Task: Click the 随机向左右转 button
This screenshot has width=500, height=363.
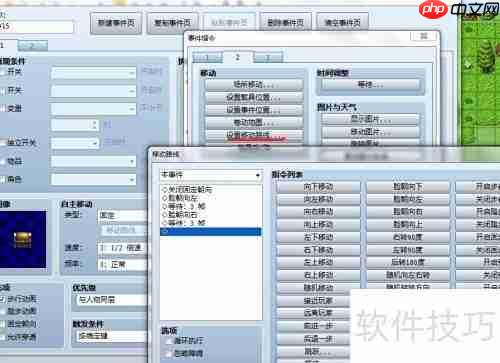Action: [408, 275]
